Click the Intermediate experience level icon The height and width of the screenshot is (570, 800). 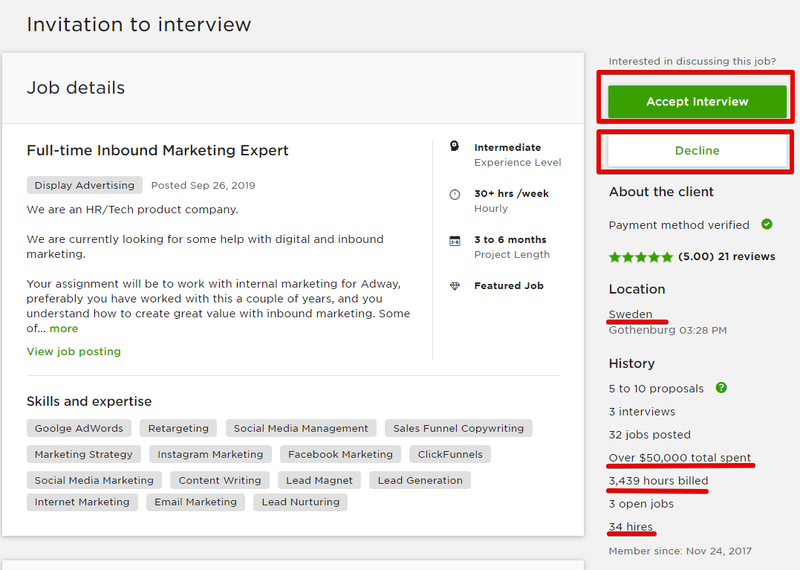(x=454, y=146)
